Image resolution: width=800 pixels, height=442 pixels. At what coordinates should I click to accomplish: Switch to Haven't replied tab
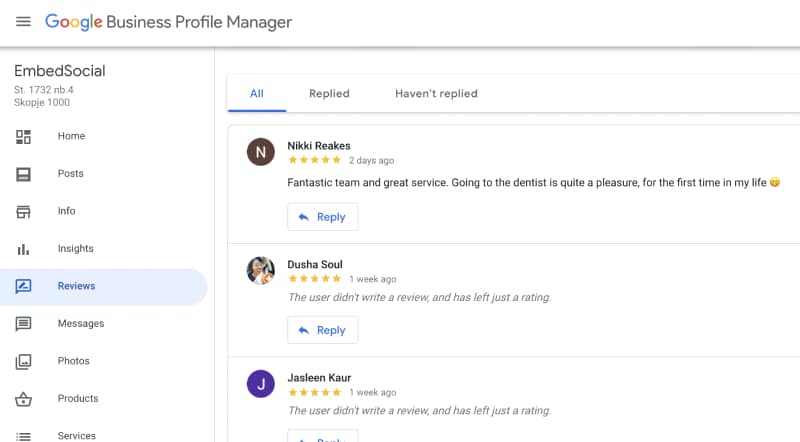pyautogui.click(x=436, y=93)
